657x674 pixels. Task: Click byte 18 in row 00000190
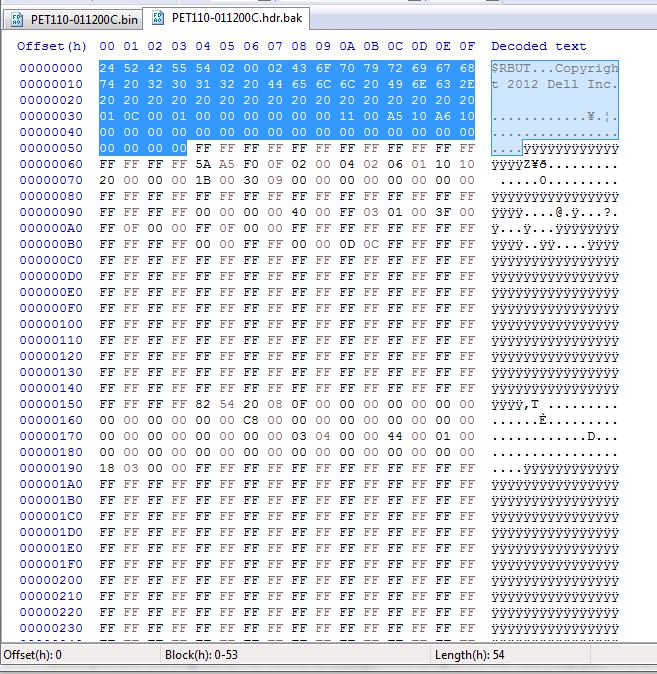click(x=107, y=468)
